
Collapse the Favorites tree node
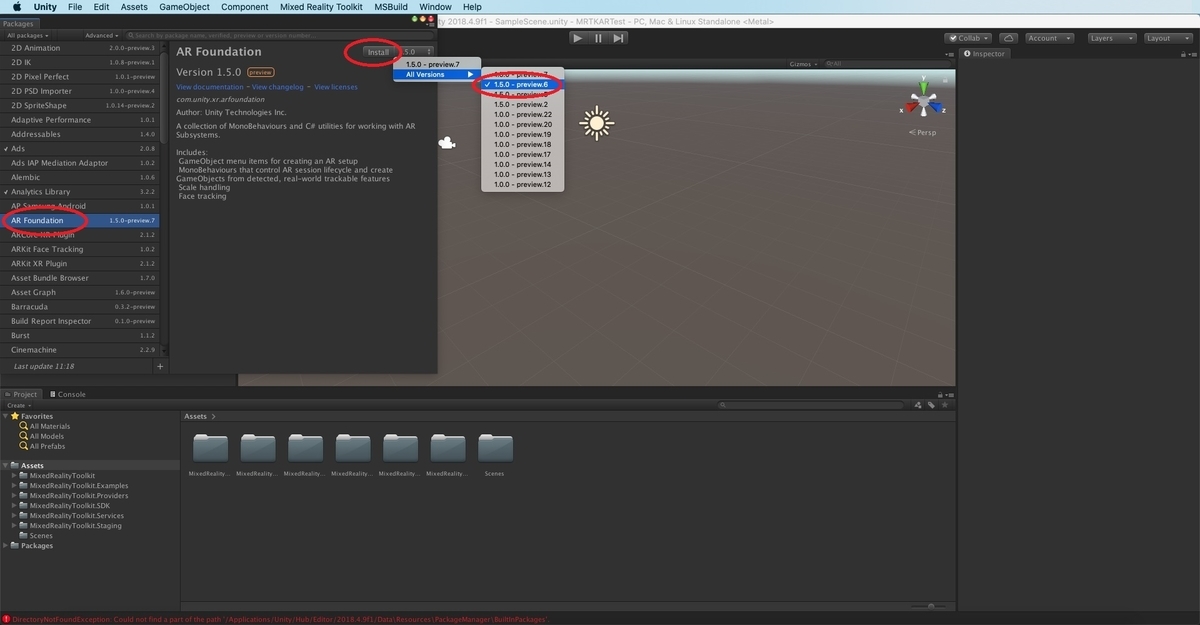coord(5,416)
